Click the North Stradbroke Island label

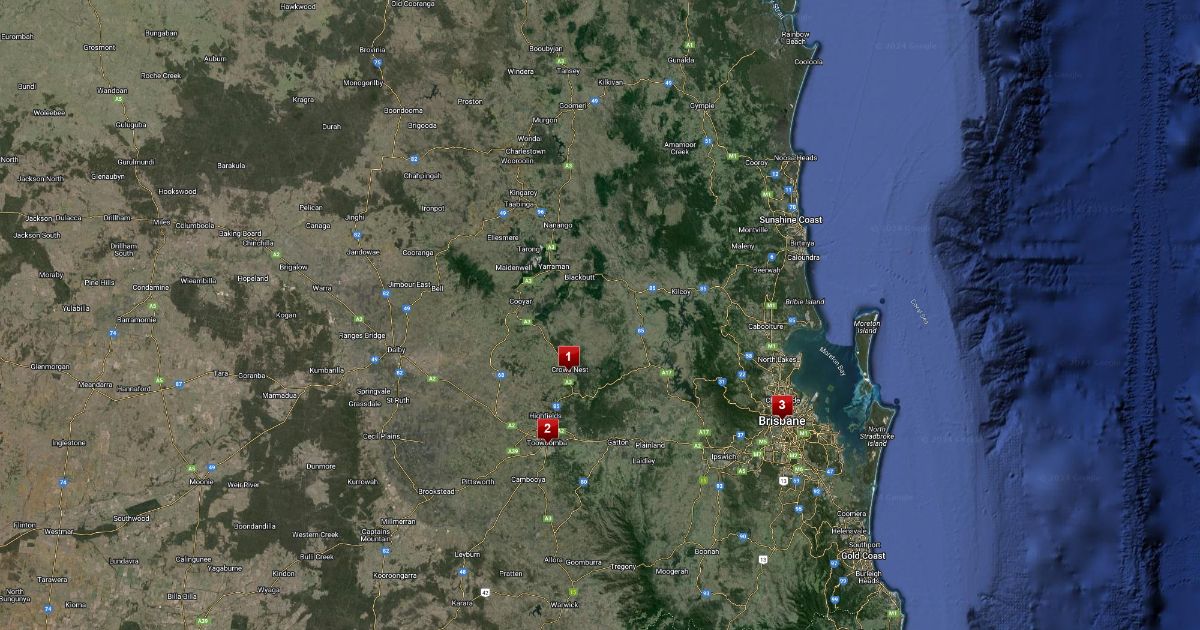click(x=876, y=436)
